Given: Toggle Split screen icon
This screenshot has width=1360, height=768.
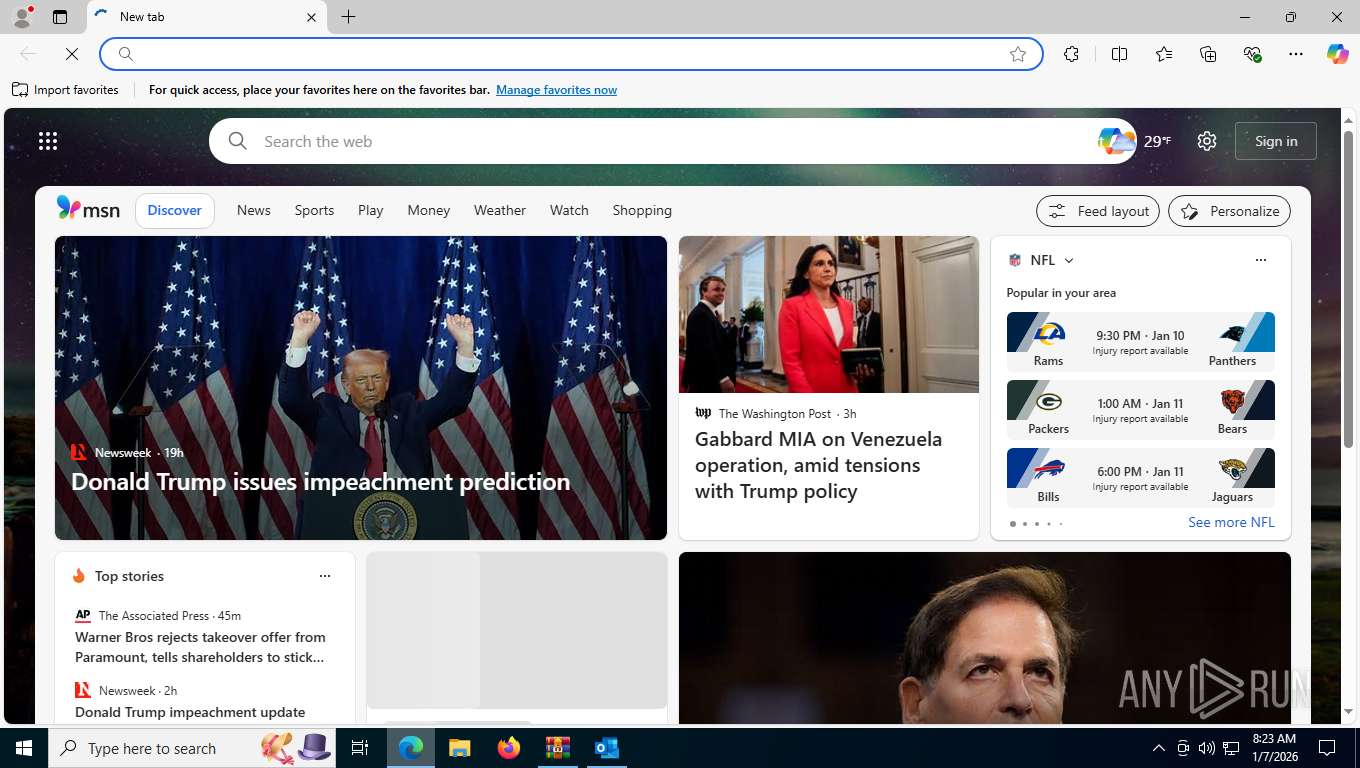Looking at the screenshot, I should 1119,54.
